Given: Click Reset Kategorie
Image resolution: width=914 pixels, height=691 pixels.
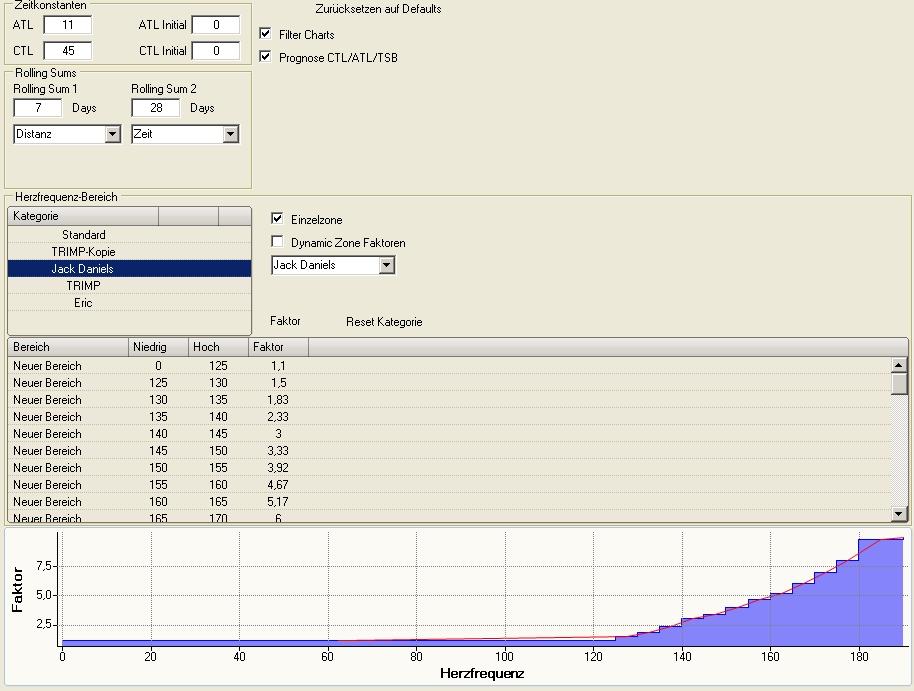Looking at the screenshot, I should coord(384,322).
